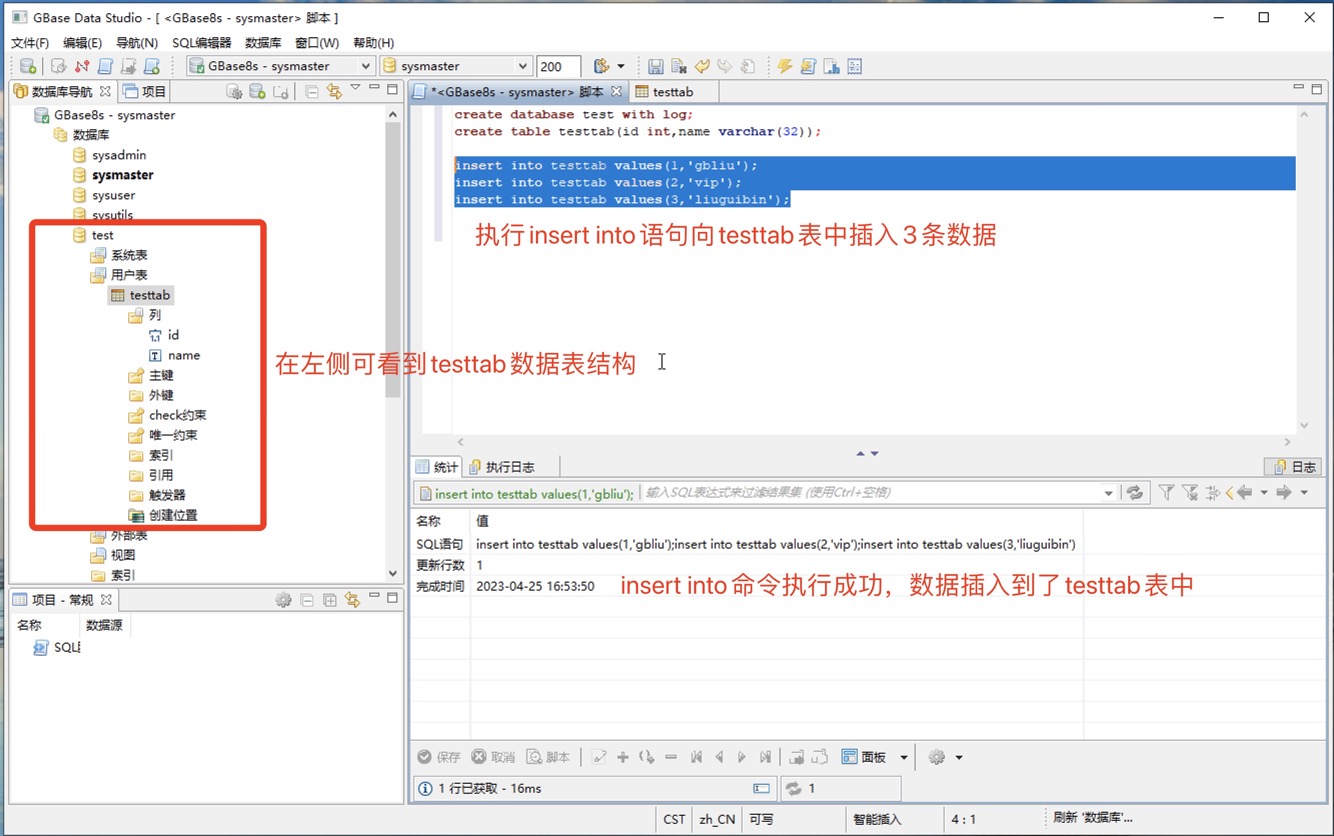The width and height of the screenshot is (1334, 836).
Task: Click the 完成时间 value 2023-04-25 16:53:50
Action: [535, 586]
